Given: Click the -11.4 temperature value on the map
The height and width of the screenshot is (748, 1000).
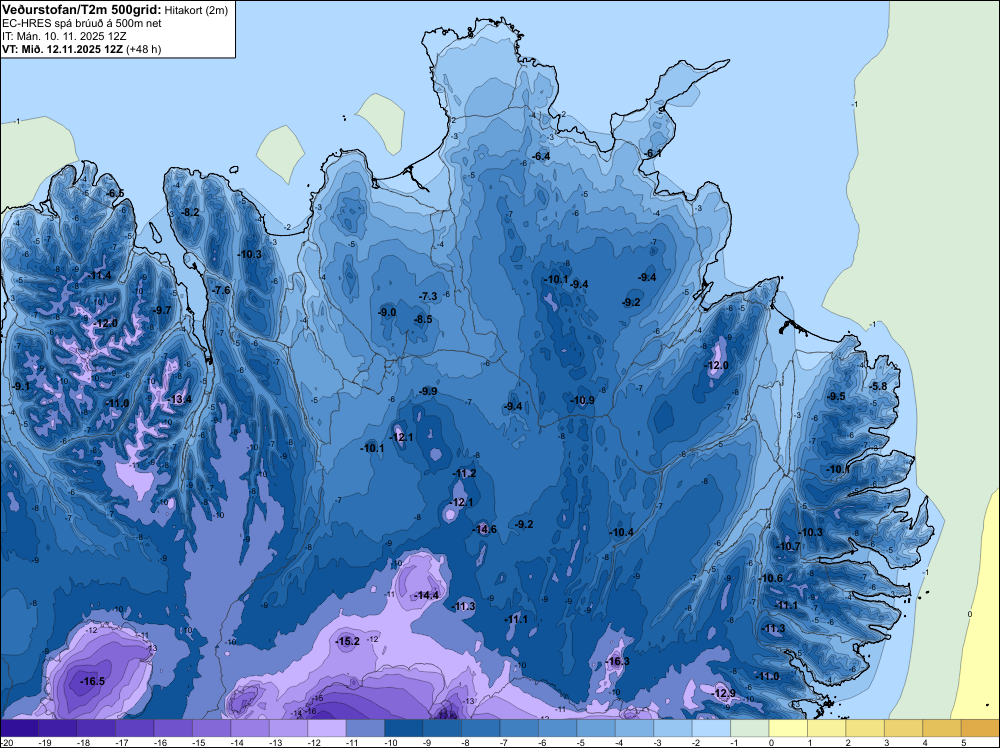Looking at the screenshot, I should [x=99, y=276].
